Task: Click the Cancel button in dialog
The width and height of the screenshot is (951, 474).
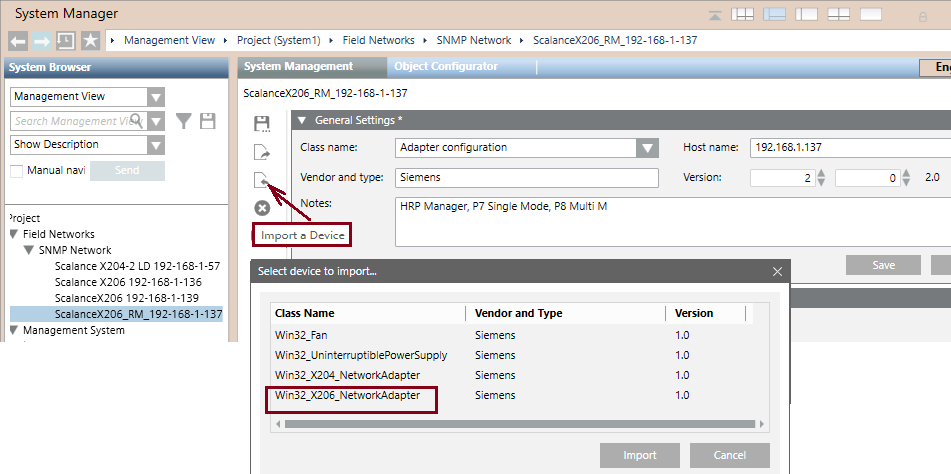Action: [x=729, y=455]
